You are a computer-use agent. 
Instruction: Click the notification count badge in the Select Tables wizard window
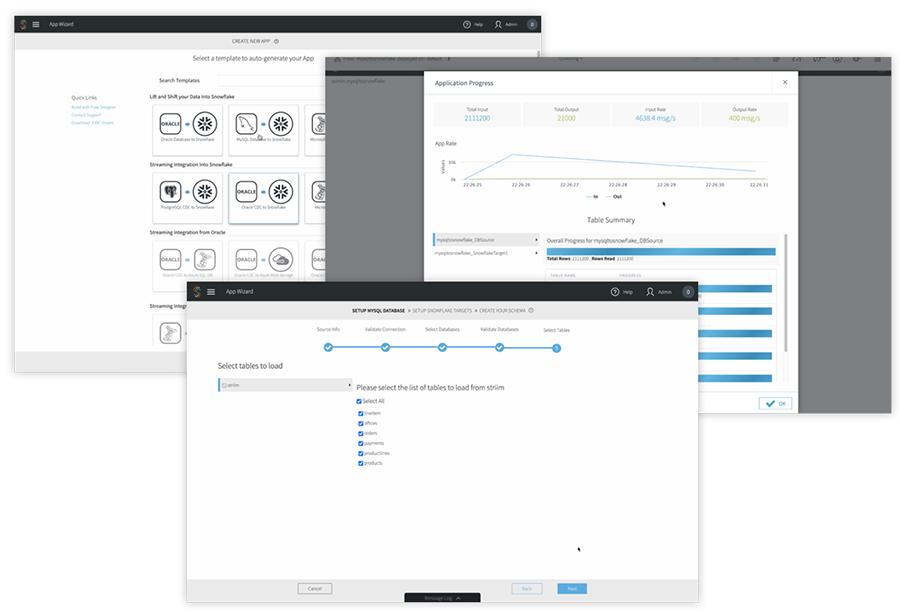coord(688,292)
